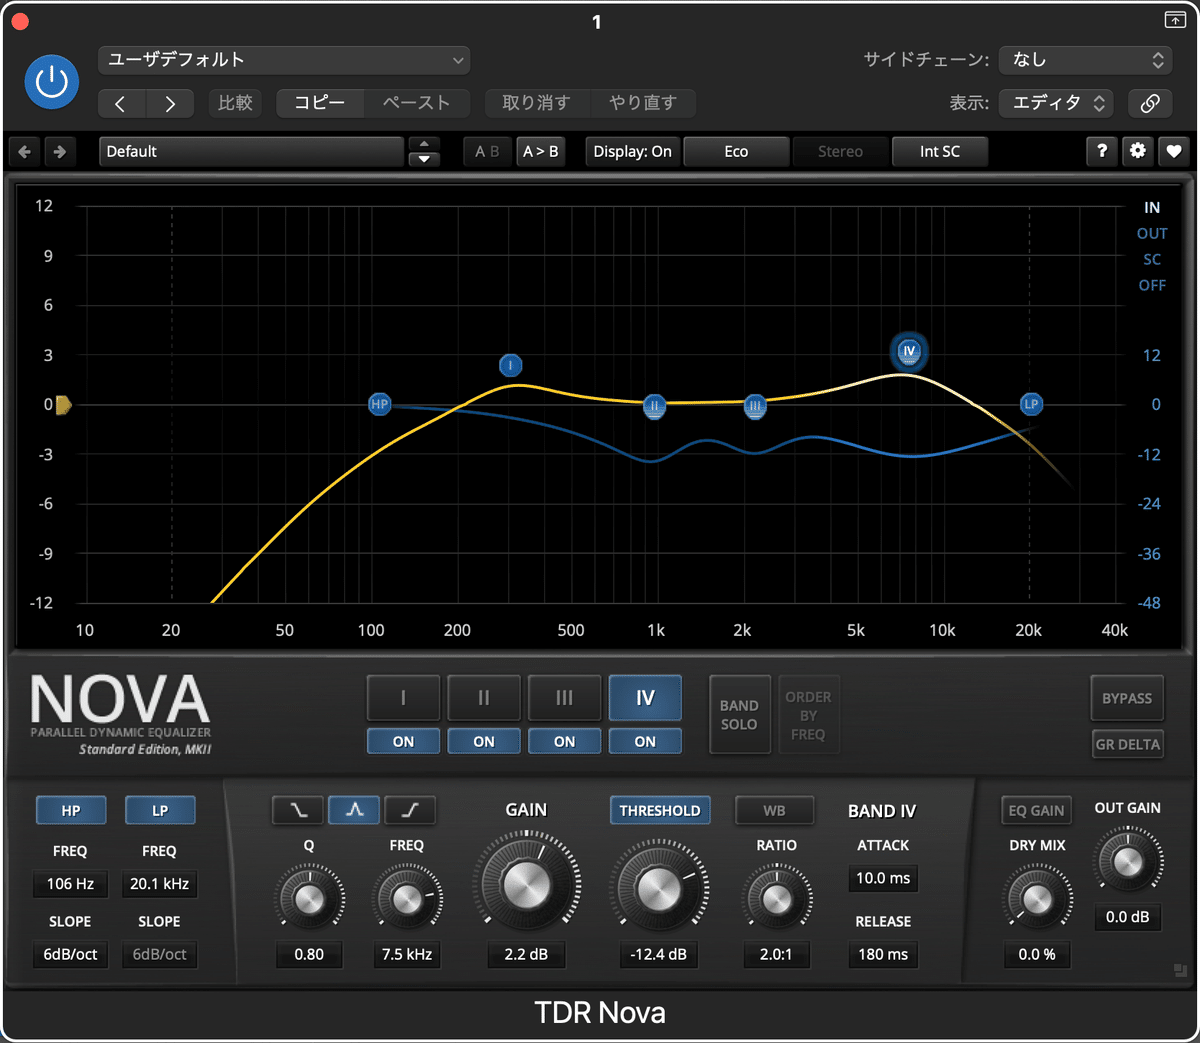
Task: Open the Nova settings gear
Action: click(1138, 151)
